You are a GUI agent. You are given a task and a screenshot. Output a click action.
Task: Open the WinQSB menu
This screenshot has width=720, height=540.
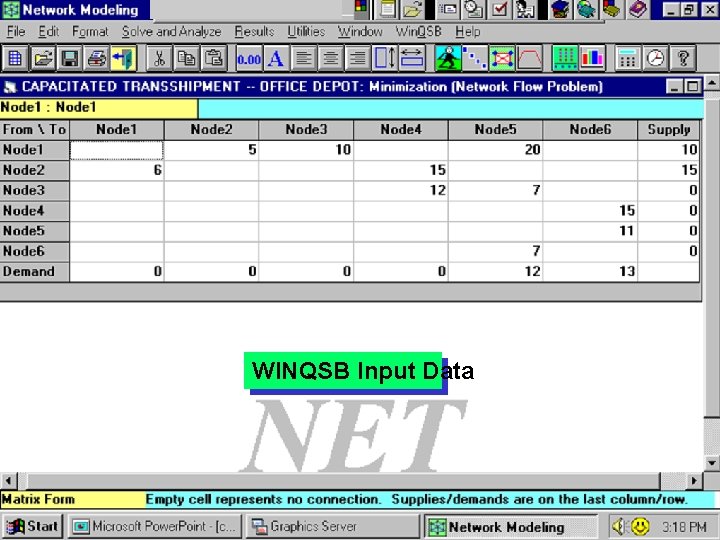418,32
